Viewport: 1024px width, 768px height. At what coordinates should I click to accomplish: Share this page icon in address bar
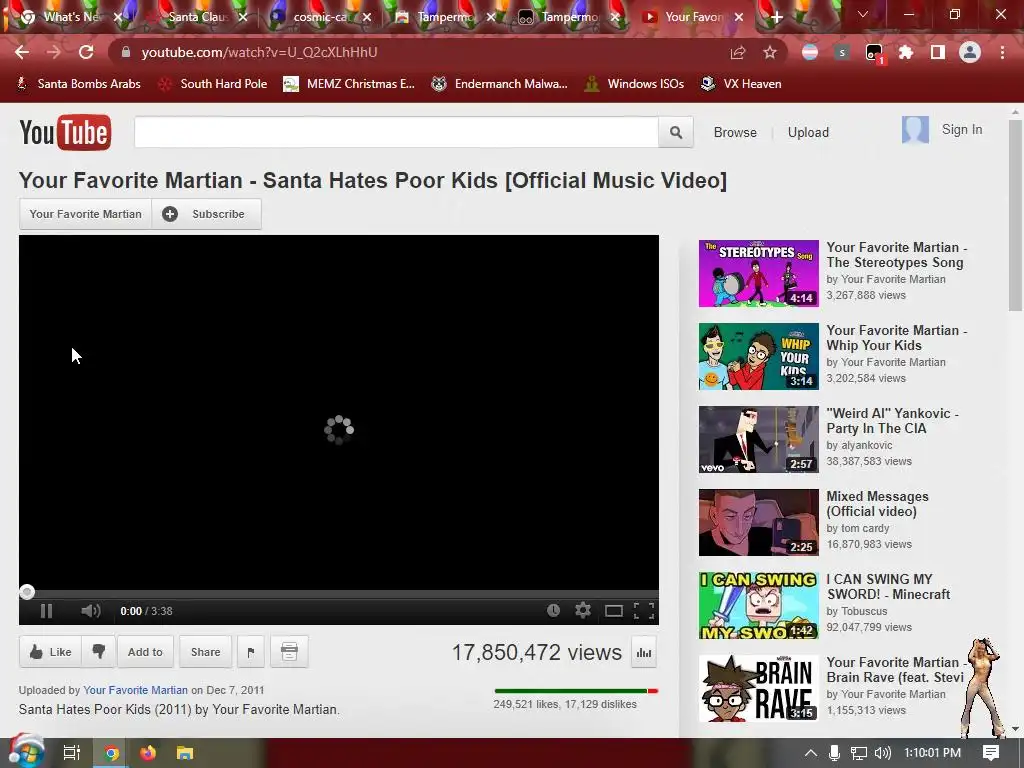(x=738, y=52)
